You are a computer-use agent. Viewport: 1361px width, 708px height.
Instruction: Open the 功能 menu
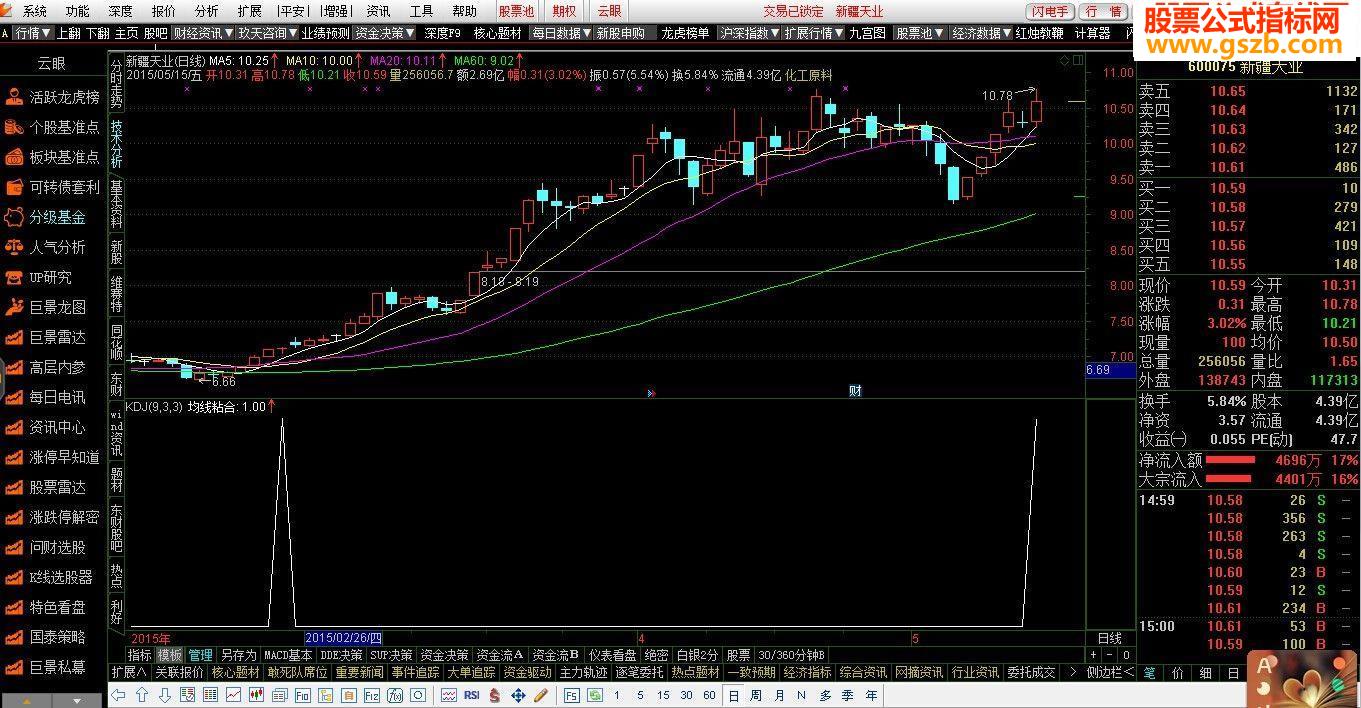[x=77, y=11]
